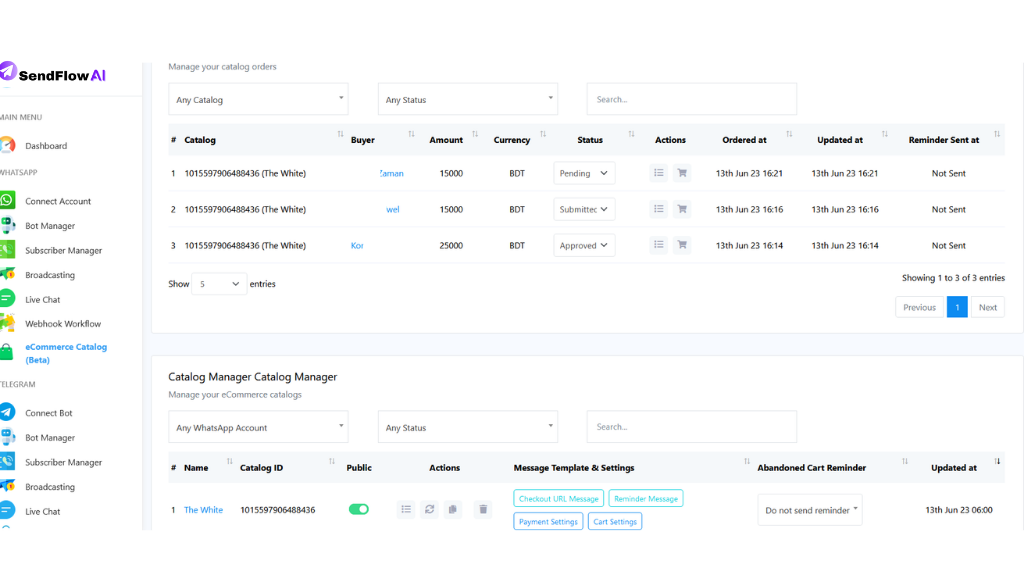This screenshot has height=576, width=1024.
Task: Delete The White catalog with trash icon
Action: [483, 509]
